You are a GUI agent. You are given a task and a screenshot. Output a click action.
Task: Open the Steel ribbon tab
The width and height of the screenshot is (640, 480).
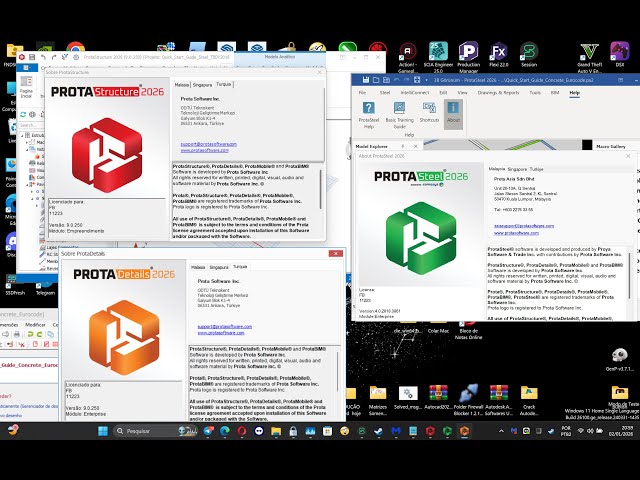click(x=385, y=93)
